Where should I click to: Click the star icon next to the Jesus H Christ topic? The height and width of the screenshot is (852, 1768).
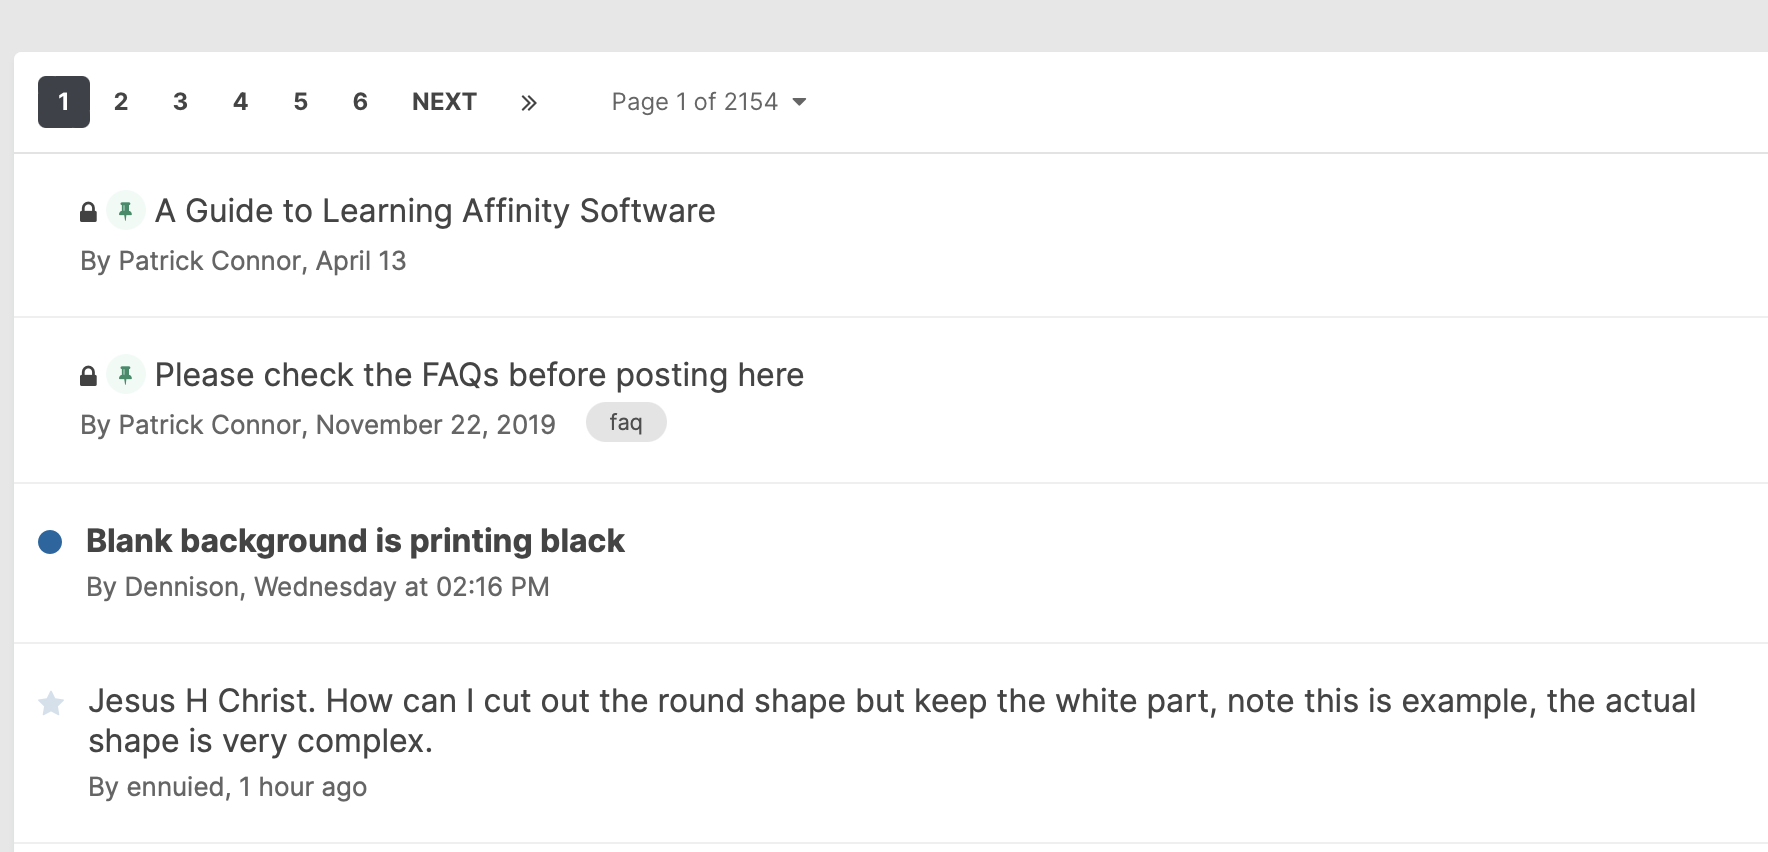coord(51,704)
